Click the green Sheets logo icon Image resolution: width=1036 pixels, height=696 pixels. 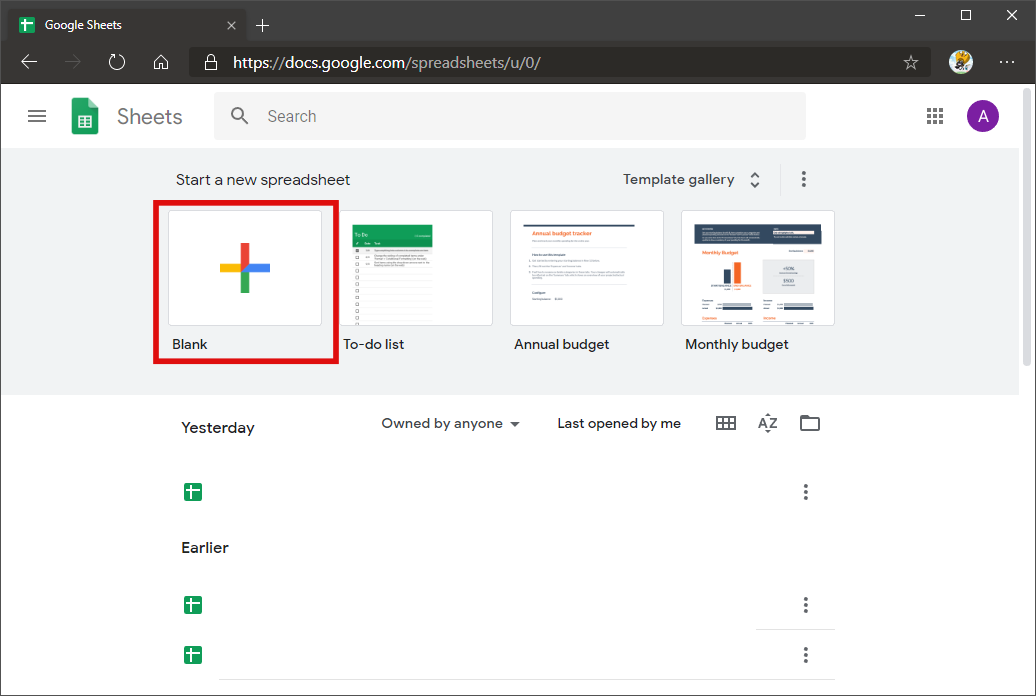[85, 116]
